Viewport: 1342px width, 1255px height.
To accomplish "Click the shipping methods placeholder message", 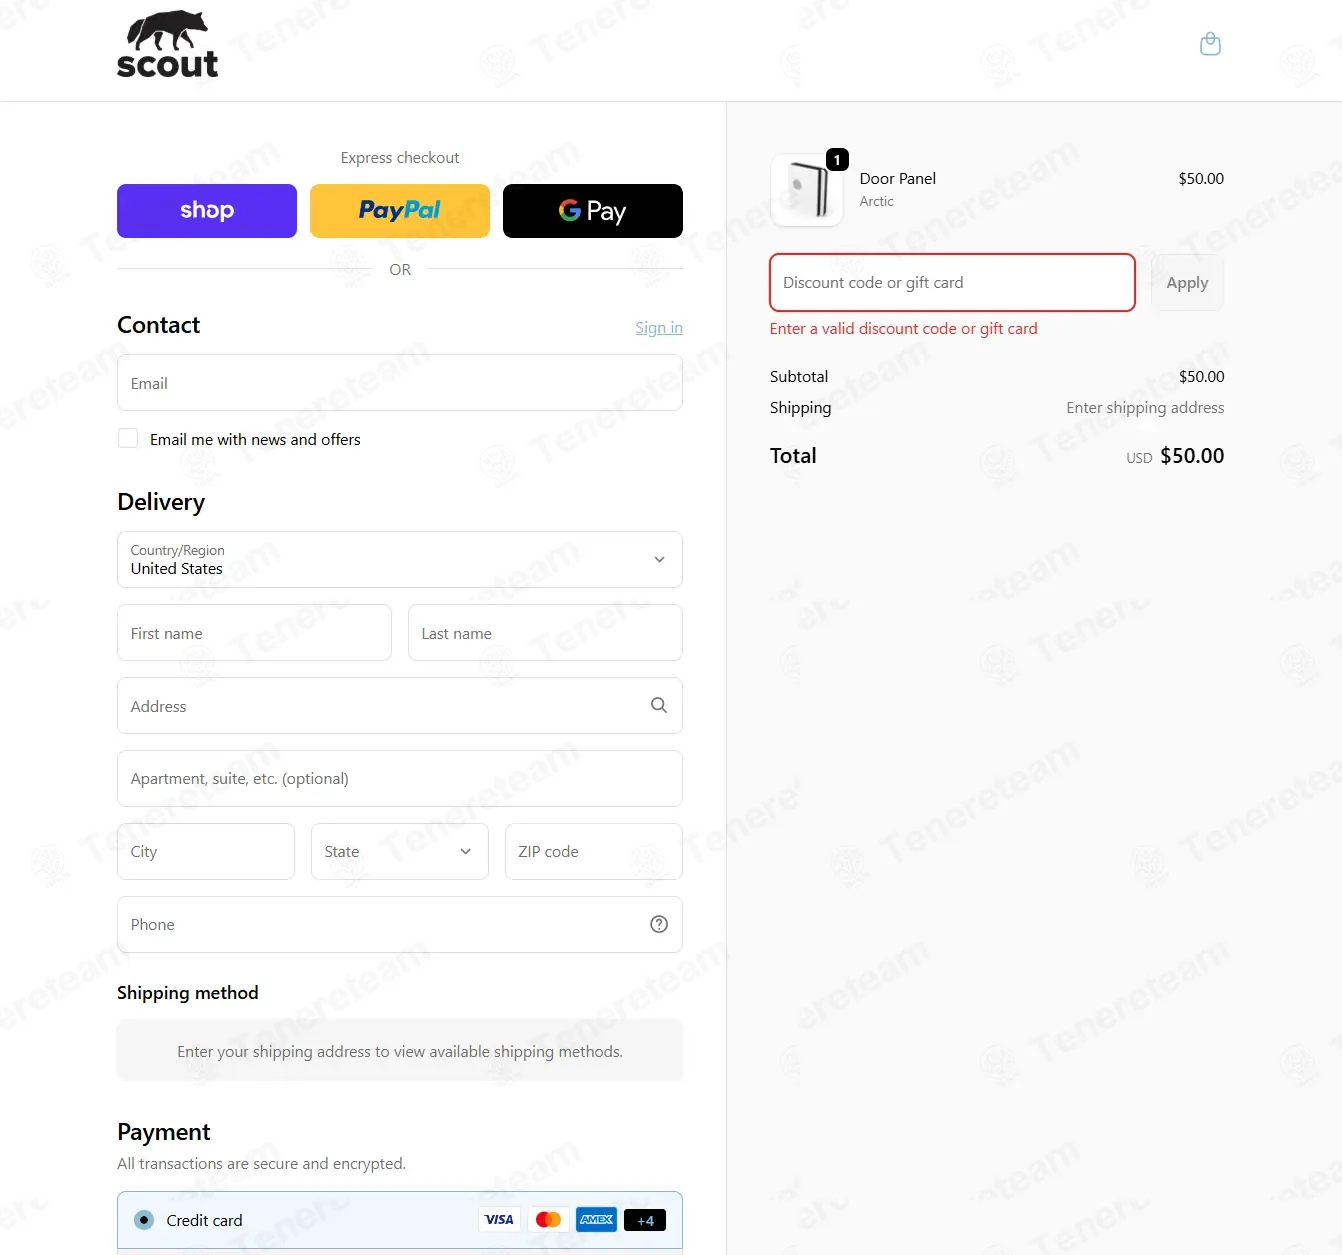I will click(x=400, y=1052).
